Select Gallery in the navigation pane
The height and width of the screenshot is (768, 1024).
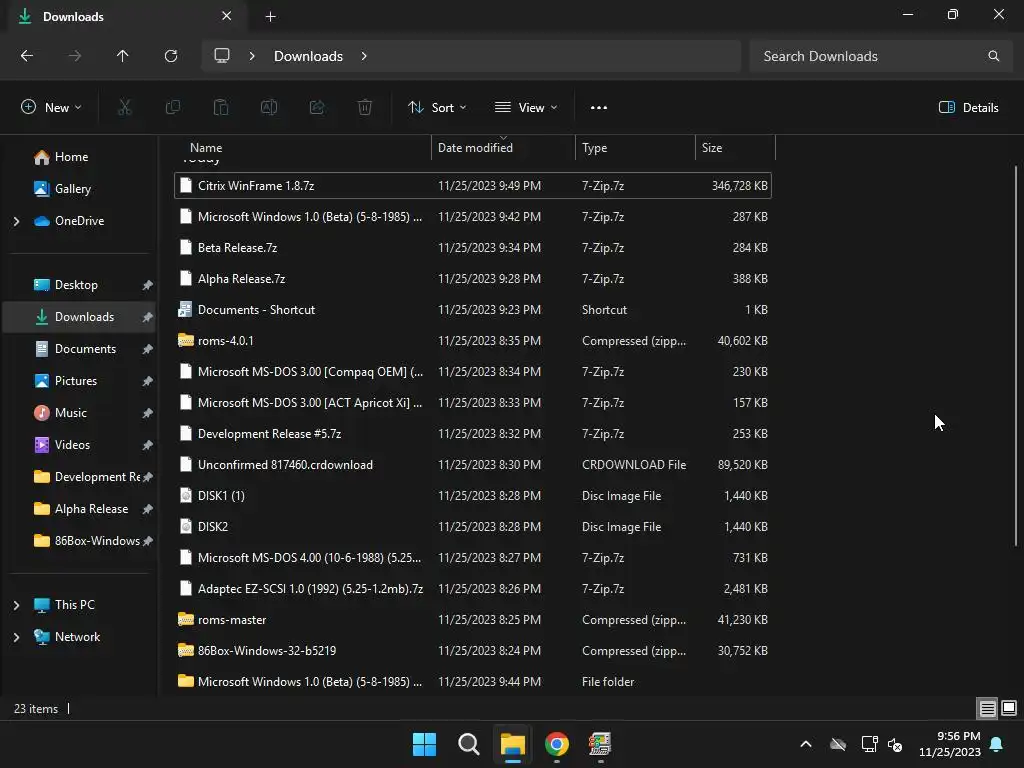(80, 189)
